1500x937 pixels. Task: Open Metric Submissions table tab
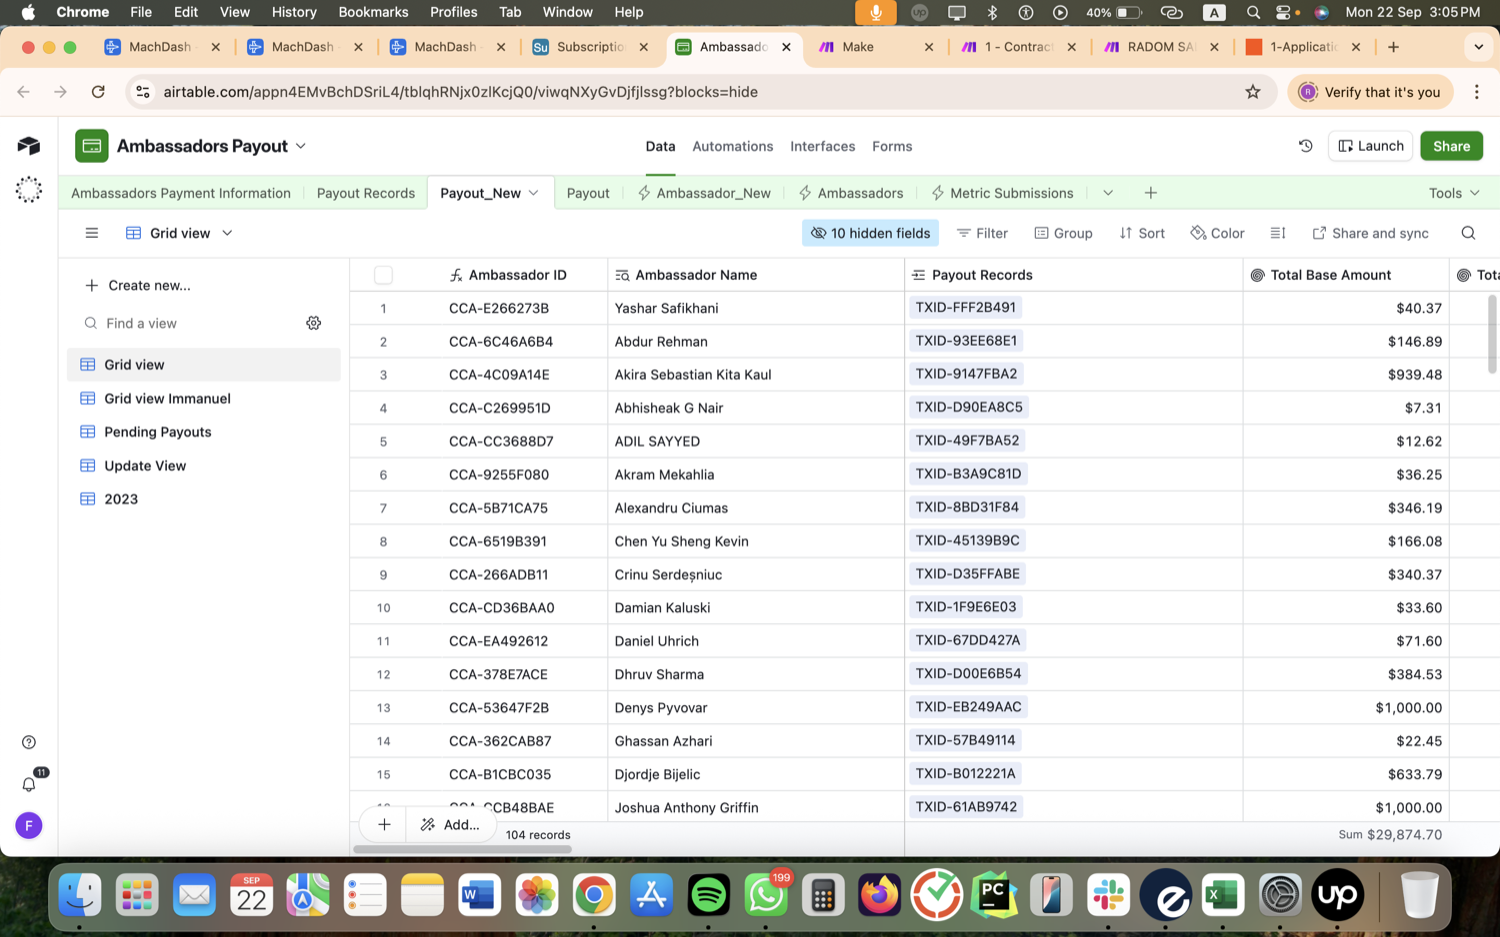(1002, 193)
